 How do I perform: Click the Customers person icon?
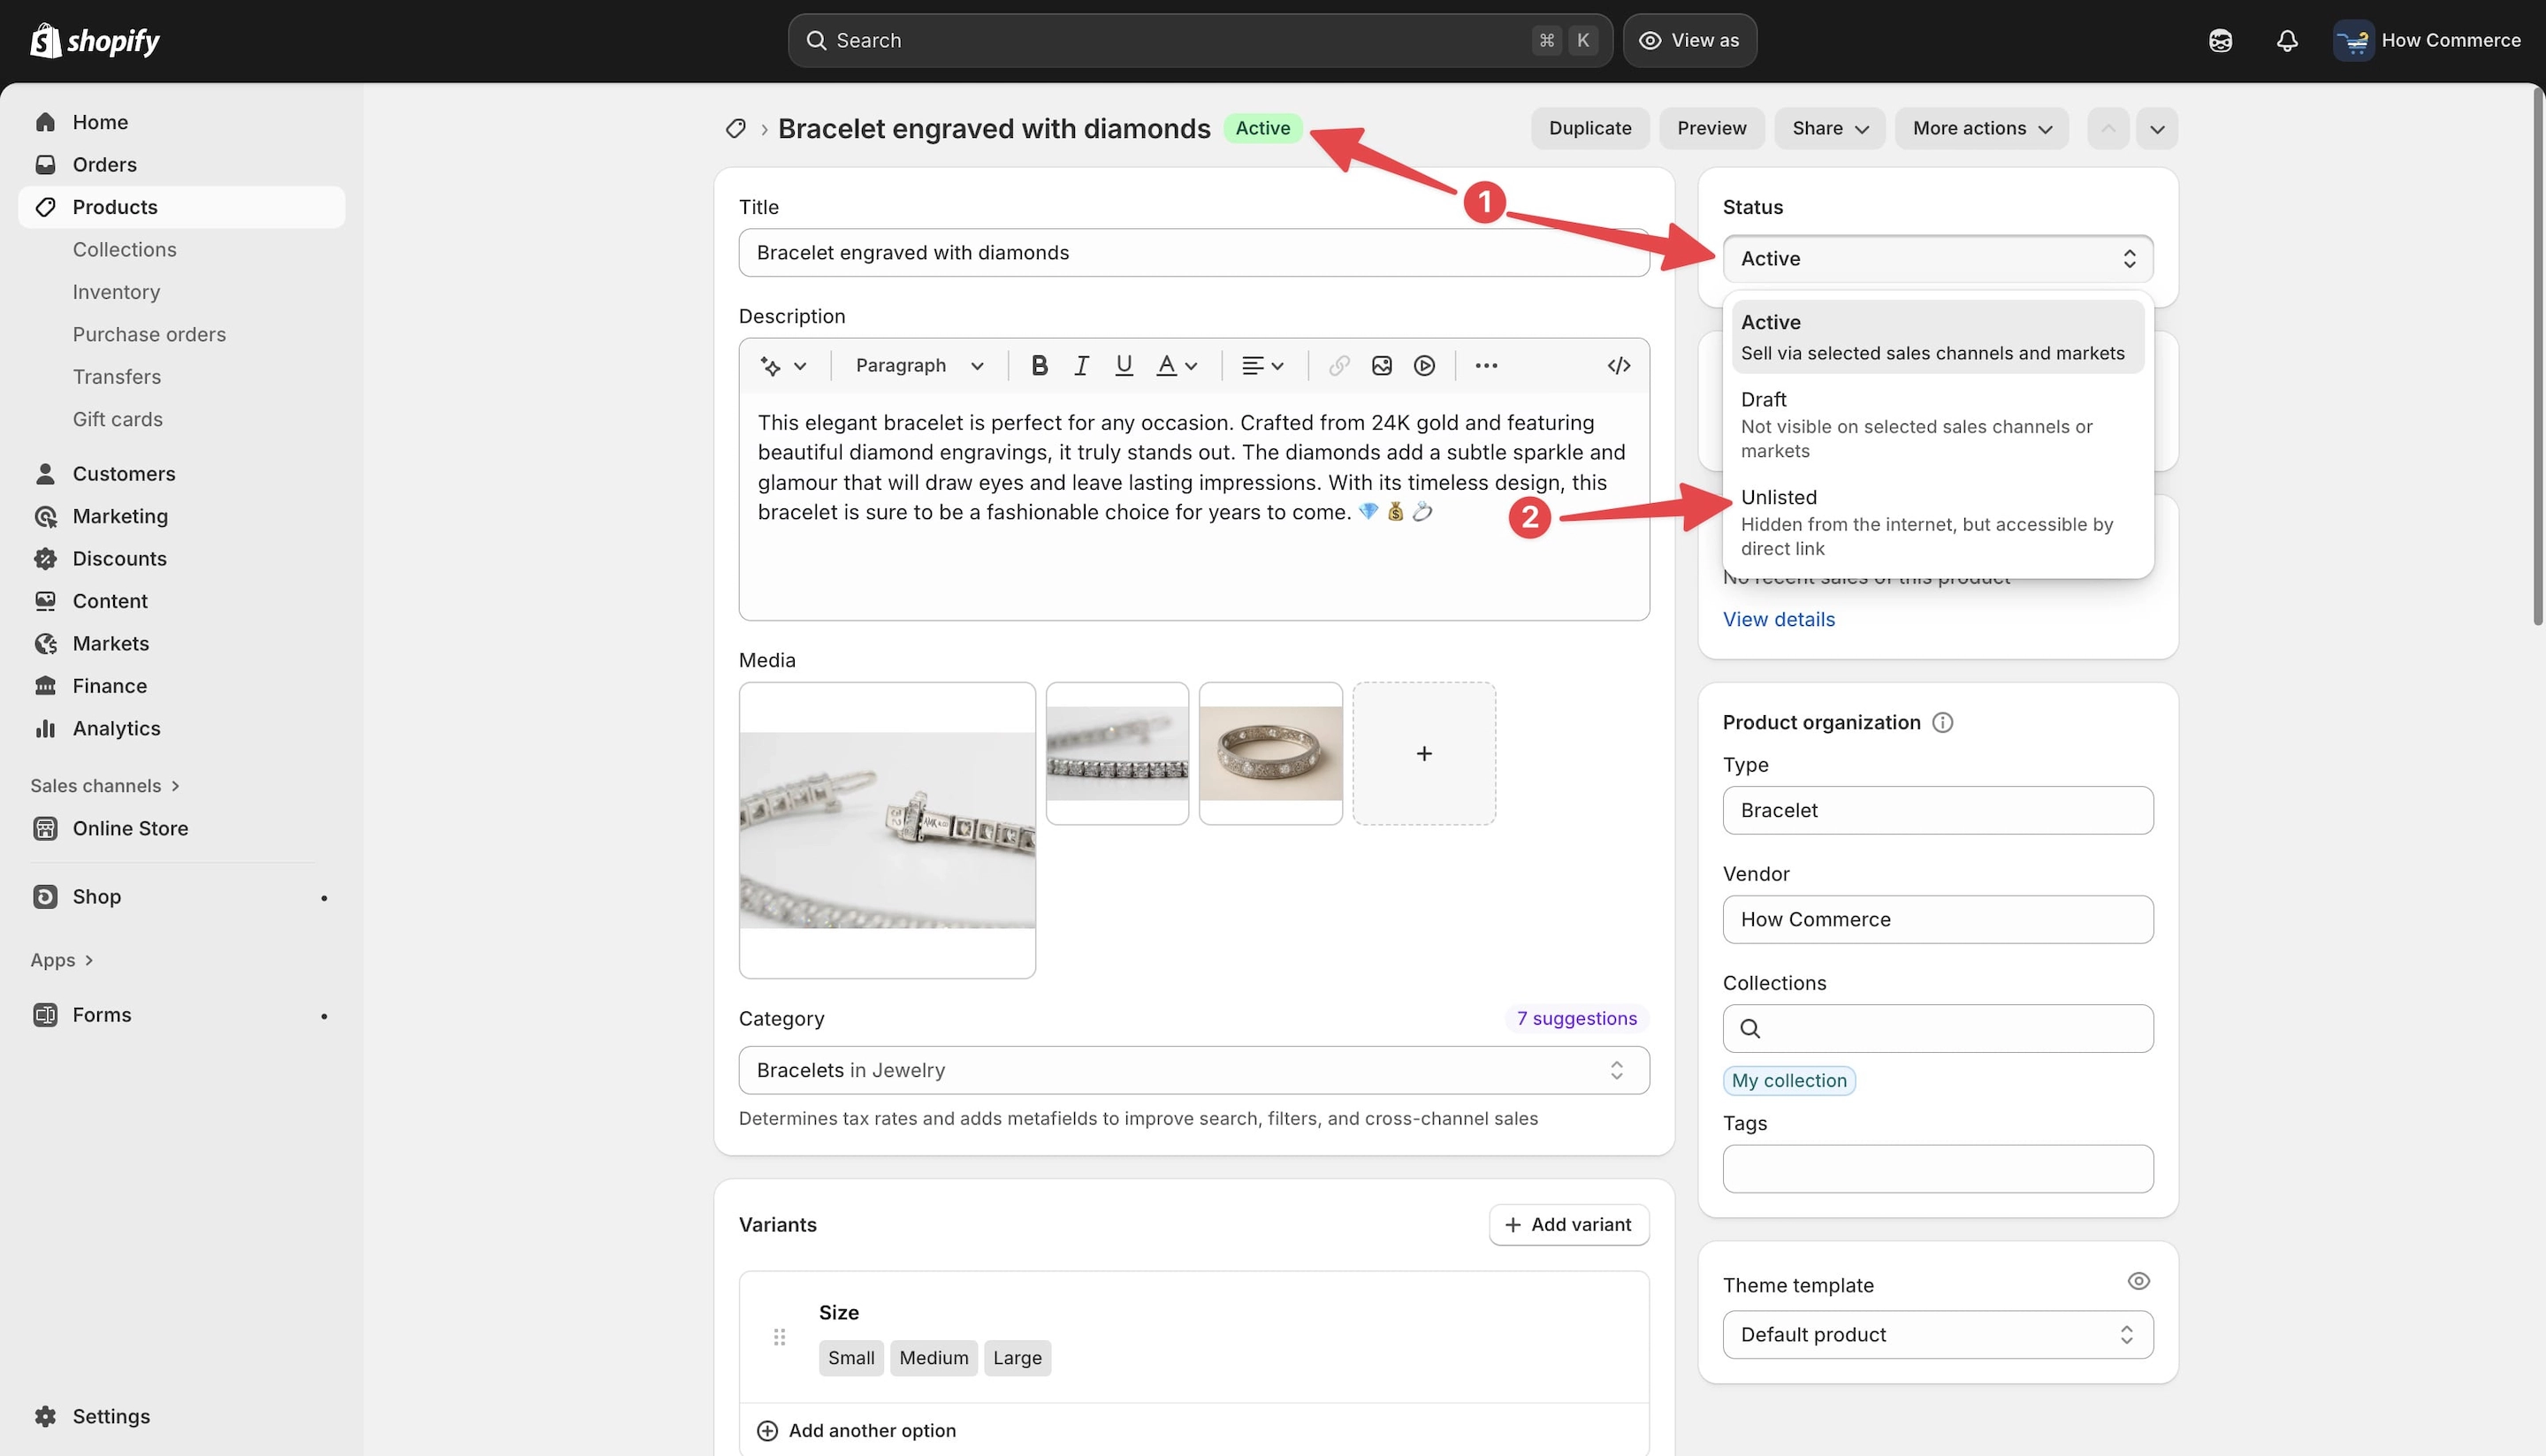(45, 474)
